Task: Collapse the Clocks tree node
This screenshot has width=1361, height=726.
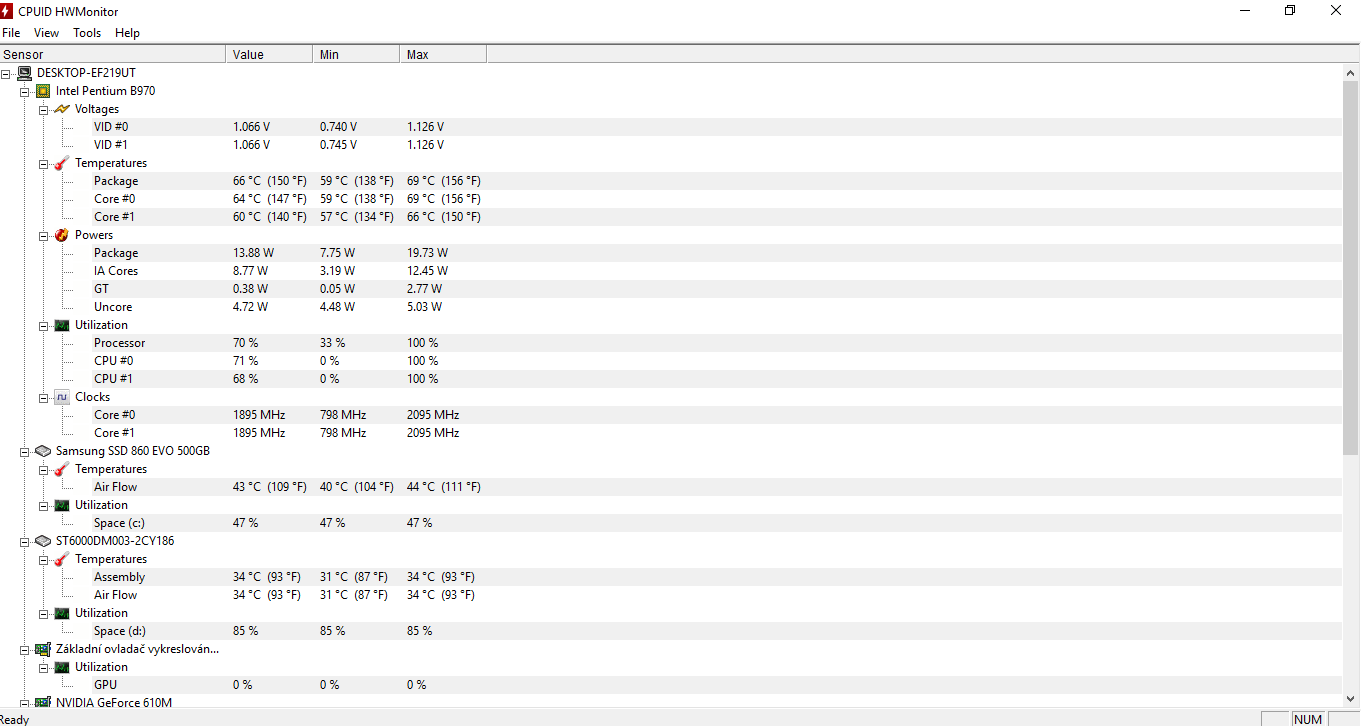Action: click(x=44, y=397)
